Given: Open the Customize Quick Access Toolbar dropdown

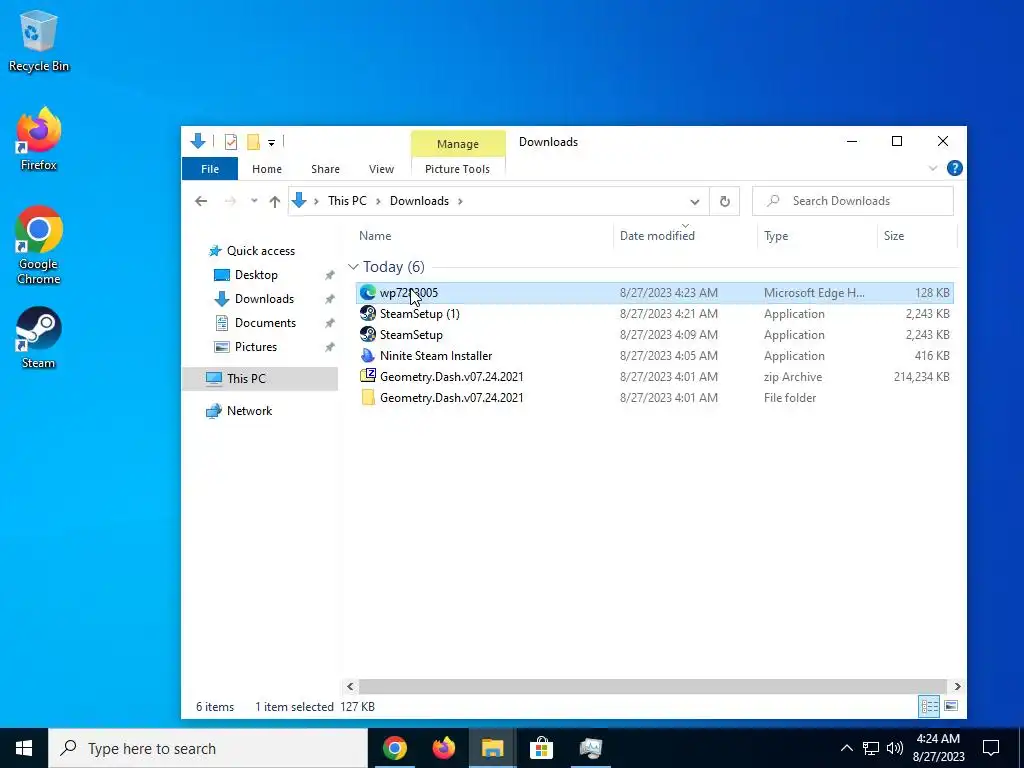Looking at the screenshot, I should 271,142.
